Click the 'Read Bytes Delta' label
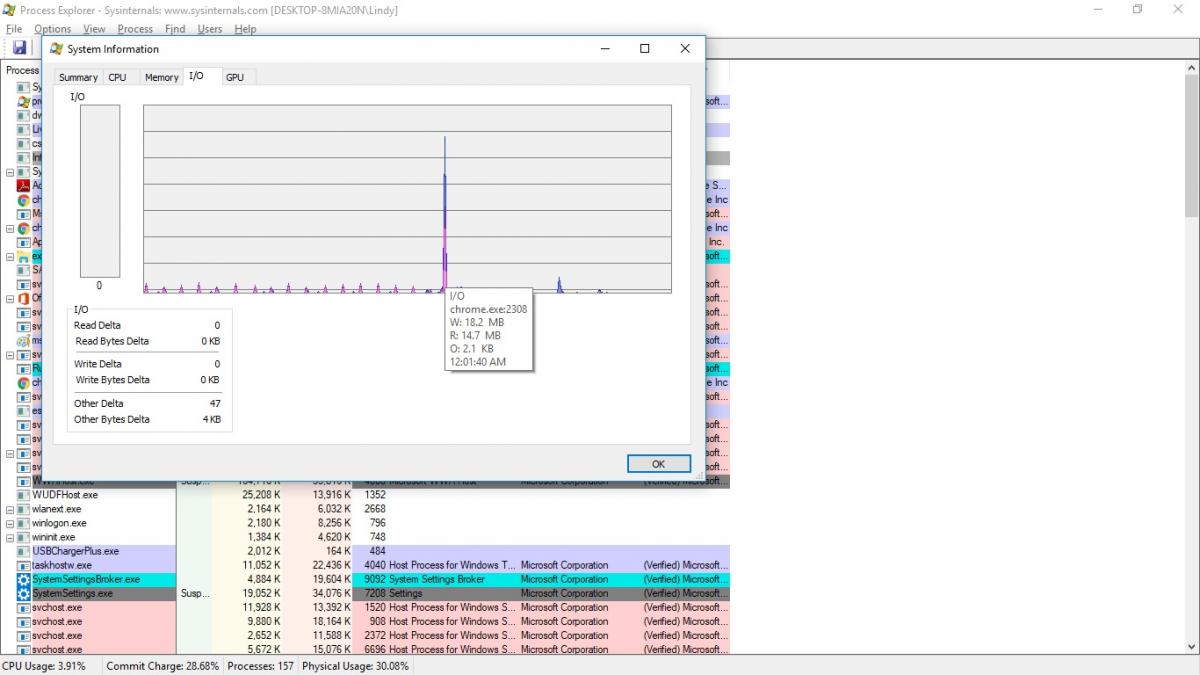This screenshot has height=675, width=1200. 112,341
